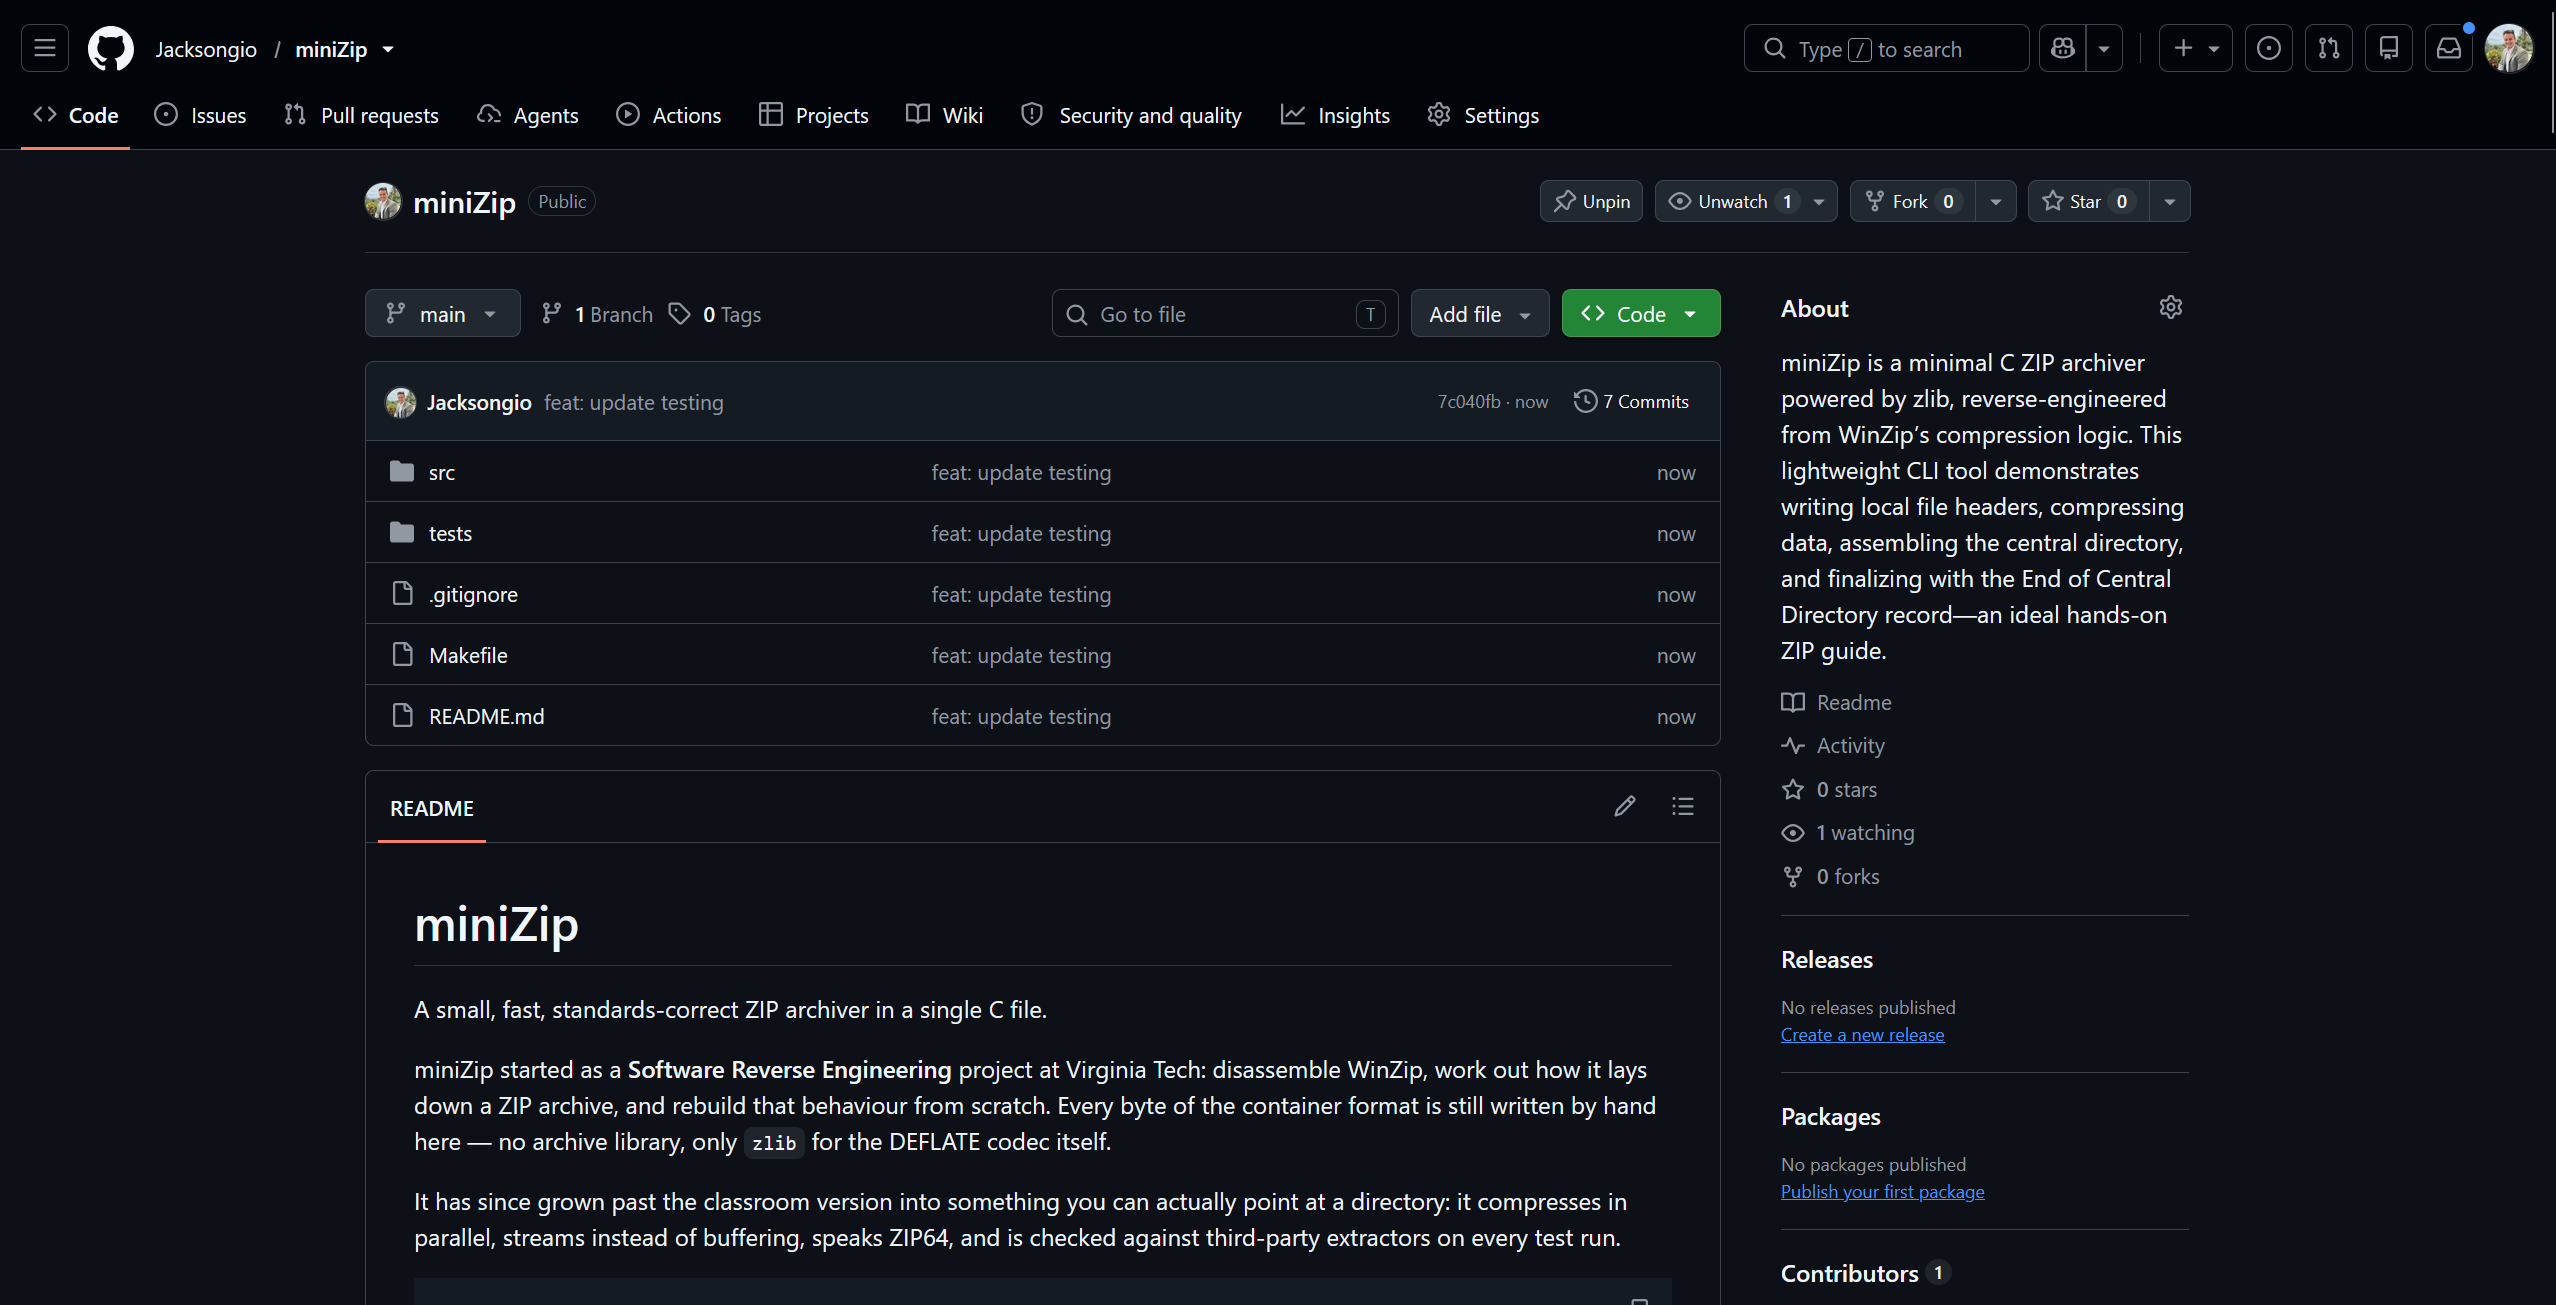Open commit hash 7c040fb
The height and width of the screenshot is (1305, 2556).
pos(1469,401)
